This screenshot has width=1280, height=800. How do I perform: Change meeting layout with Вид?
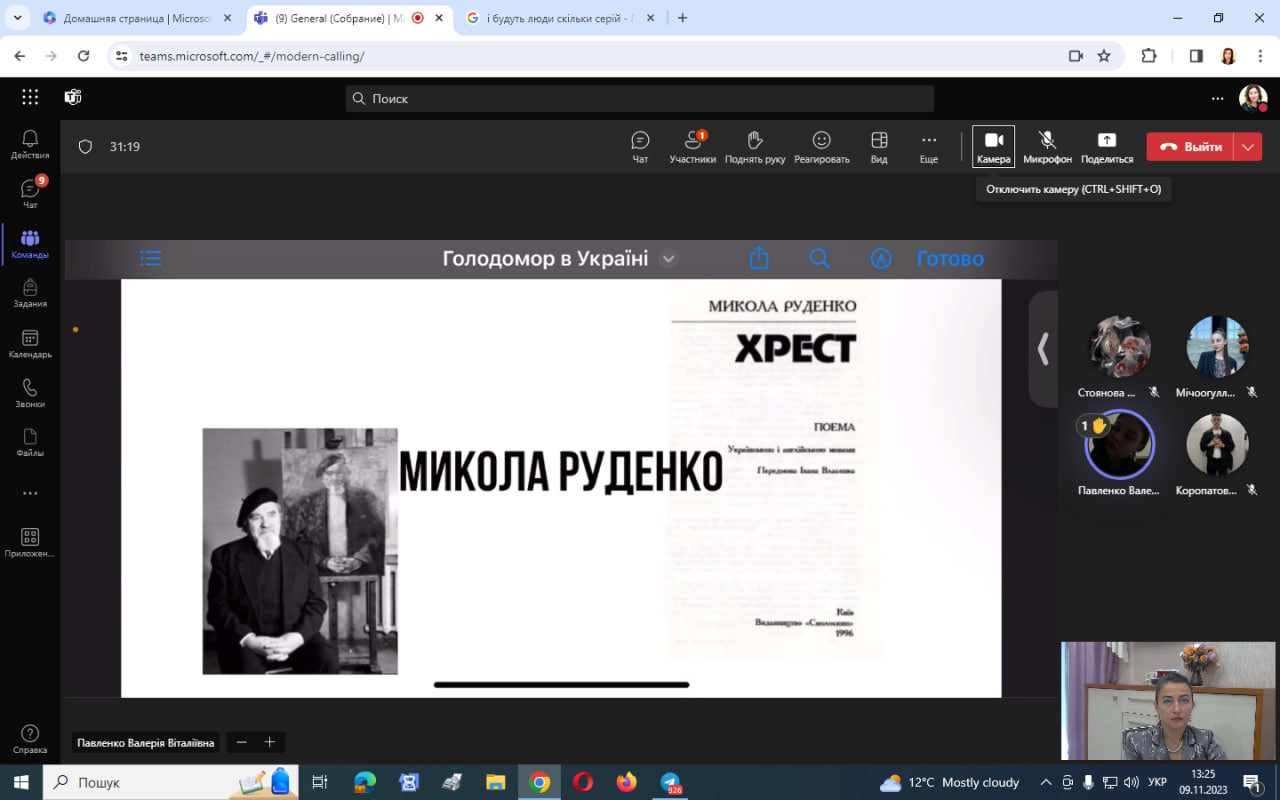tap(879, 147)
